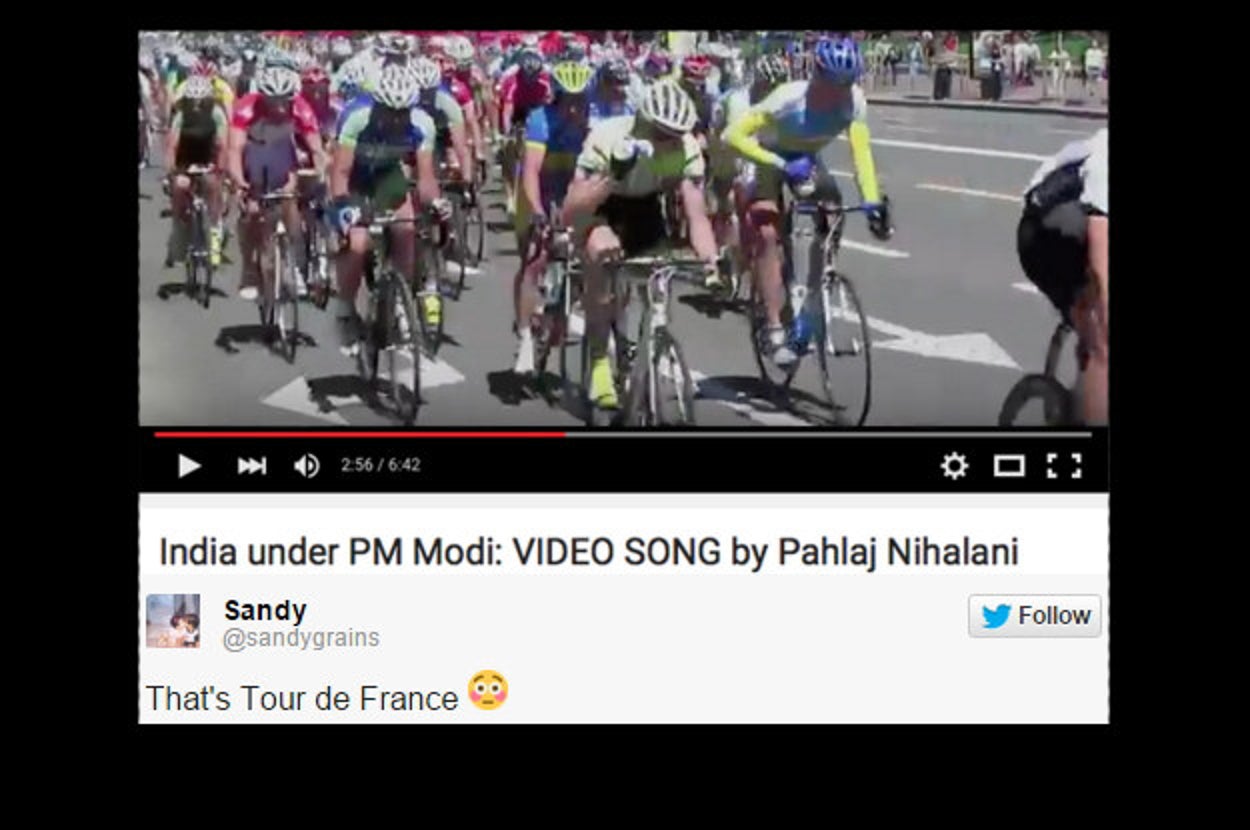Open the video settings gear
Screen dimensions: 1250x830
pos(954,466)
